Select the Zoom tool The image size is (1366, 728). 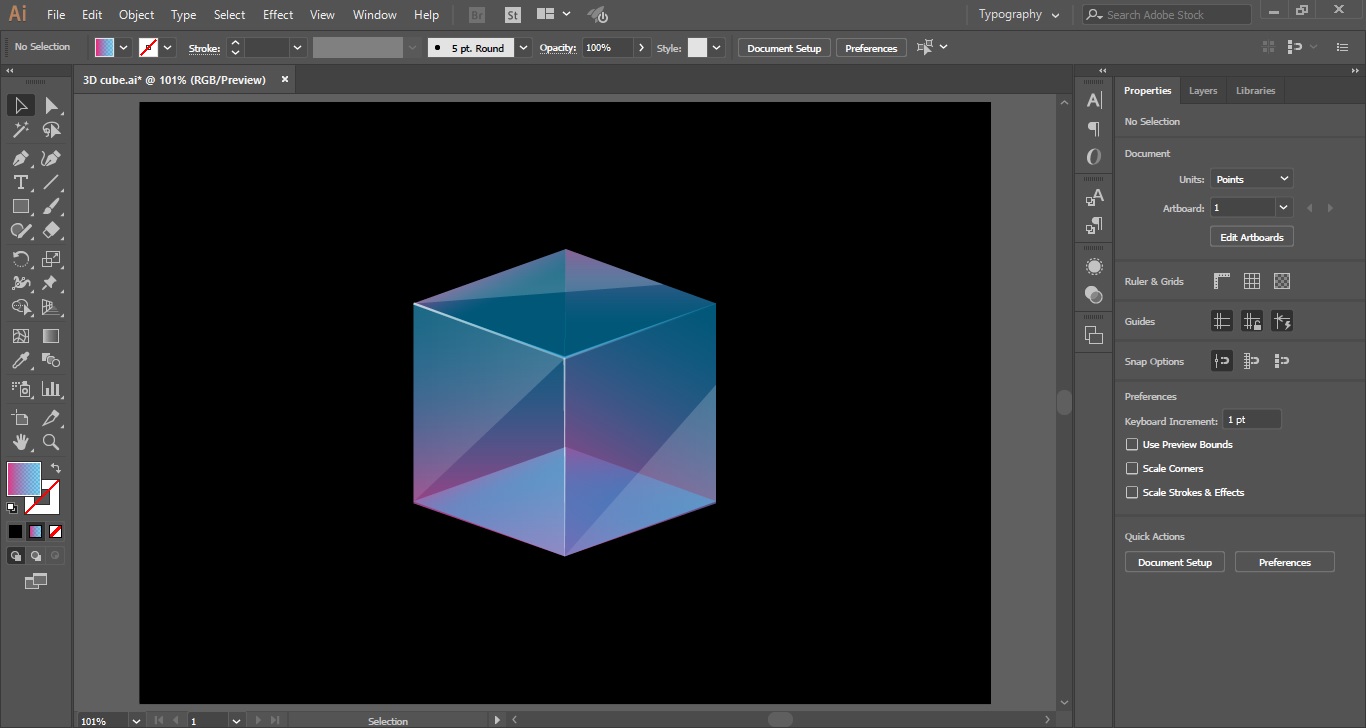pyautogui.click(x=51, y=442)
